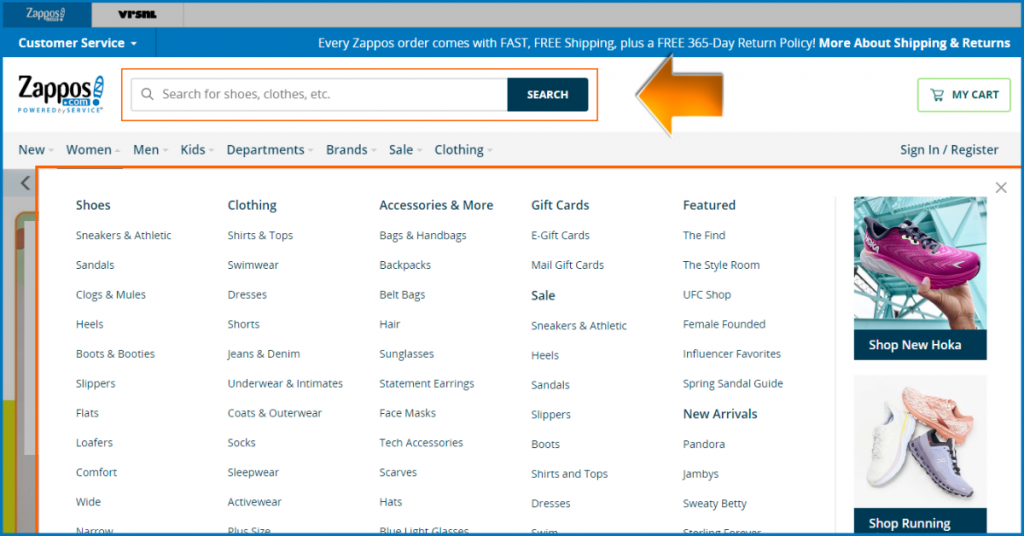Viewport: 1024px width, 536px height.
Task: Open More About Shipping & Returns
Action: coord(914,43)
